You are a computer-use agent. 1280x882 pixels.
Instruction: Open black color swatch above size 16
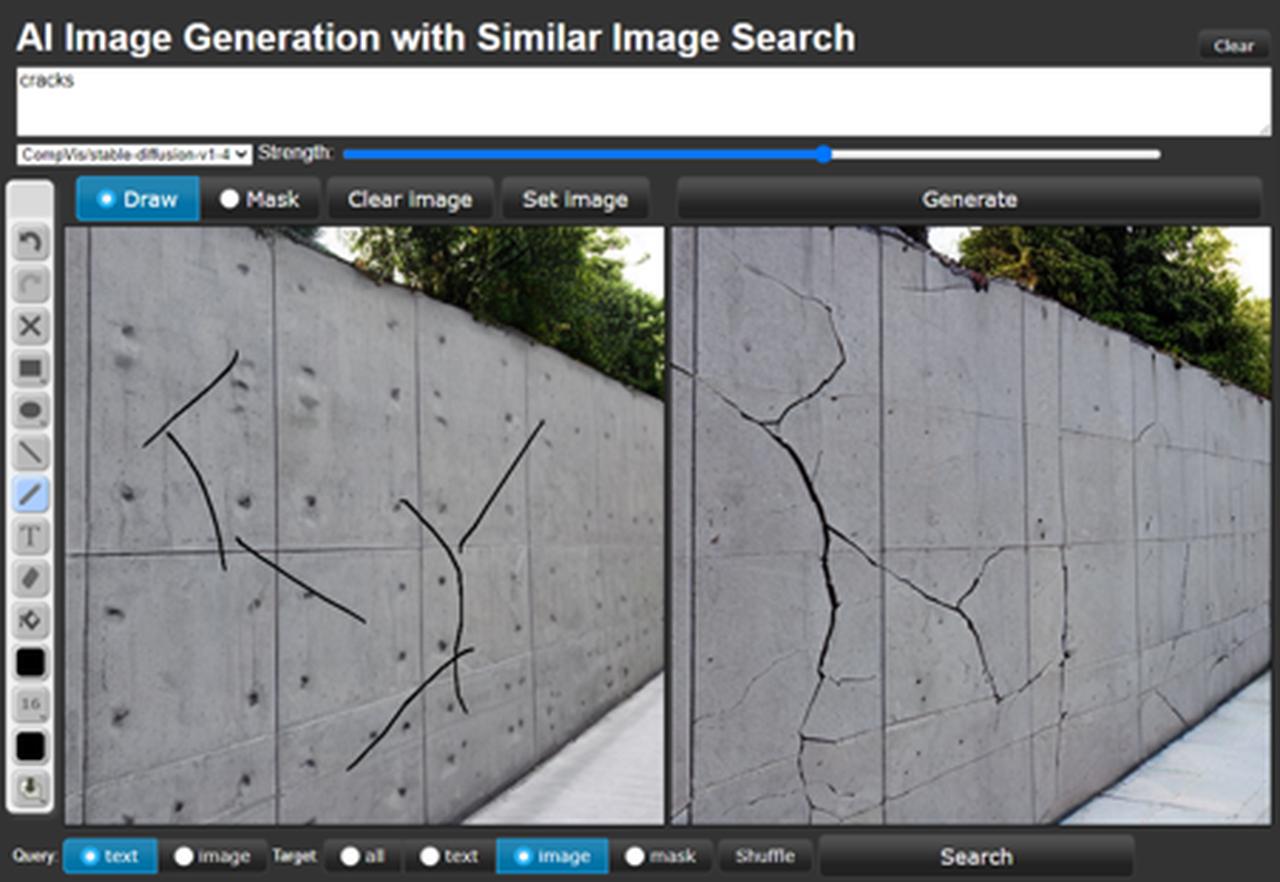(30, 662)
